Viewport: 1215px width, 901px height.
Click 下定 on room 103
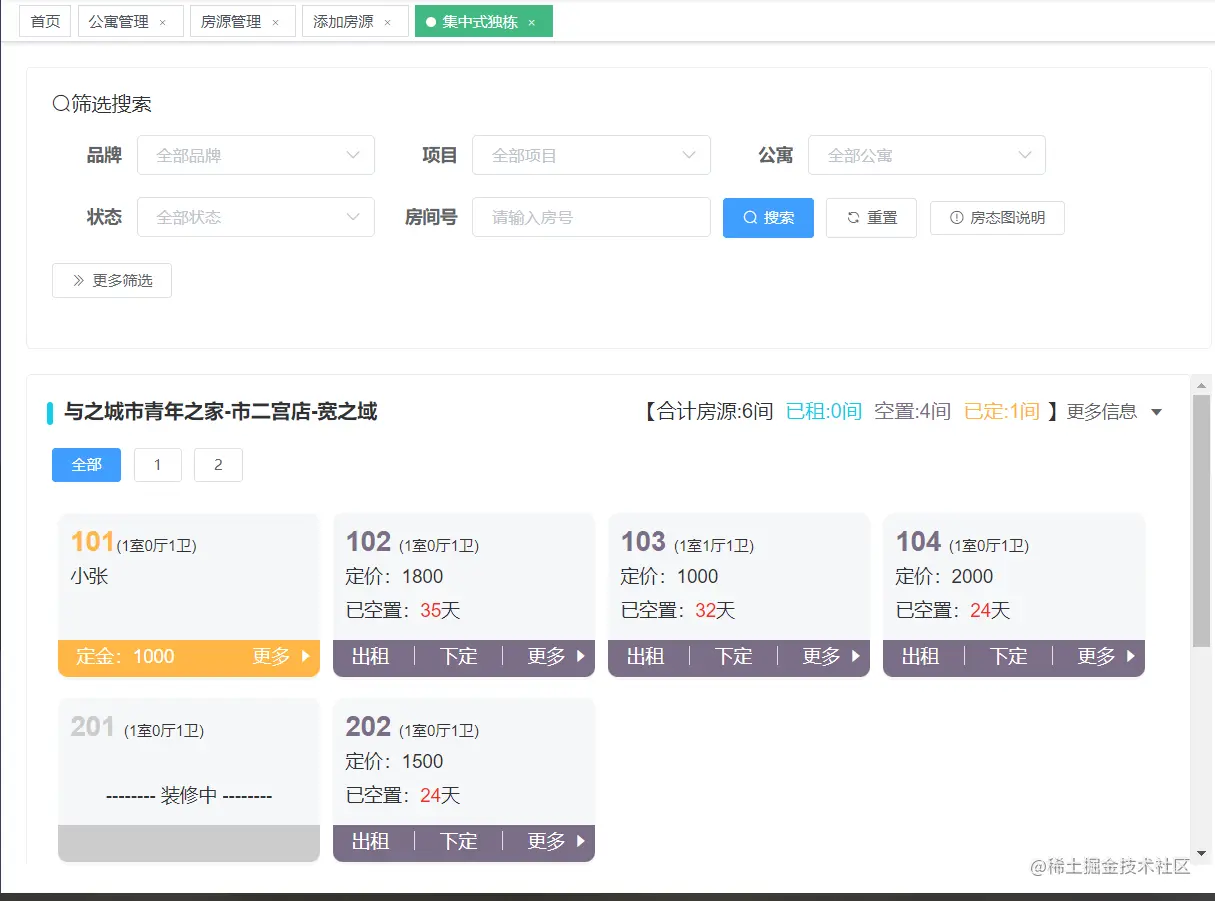coord(734,657)
